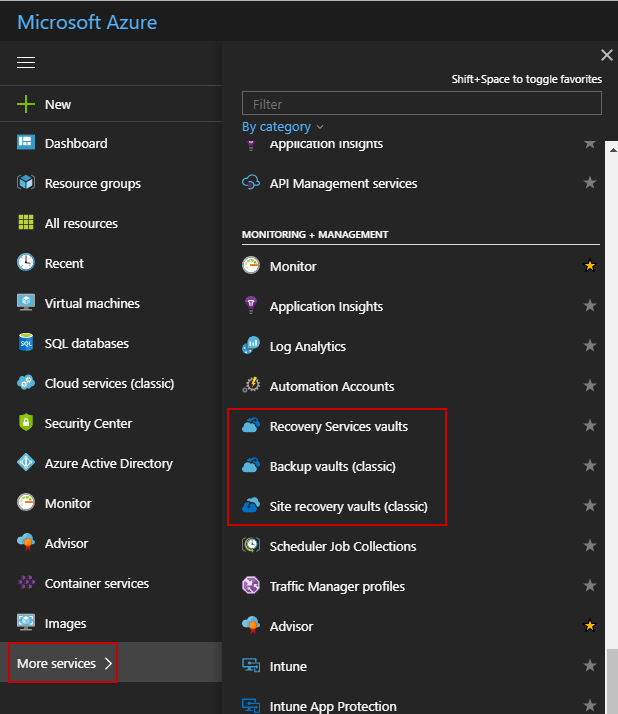Open the Images icon in the sidebar
The image size is (618, 714).
[26, 622]
